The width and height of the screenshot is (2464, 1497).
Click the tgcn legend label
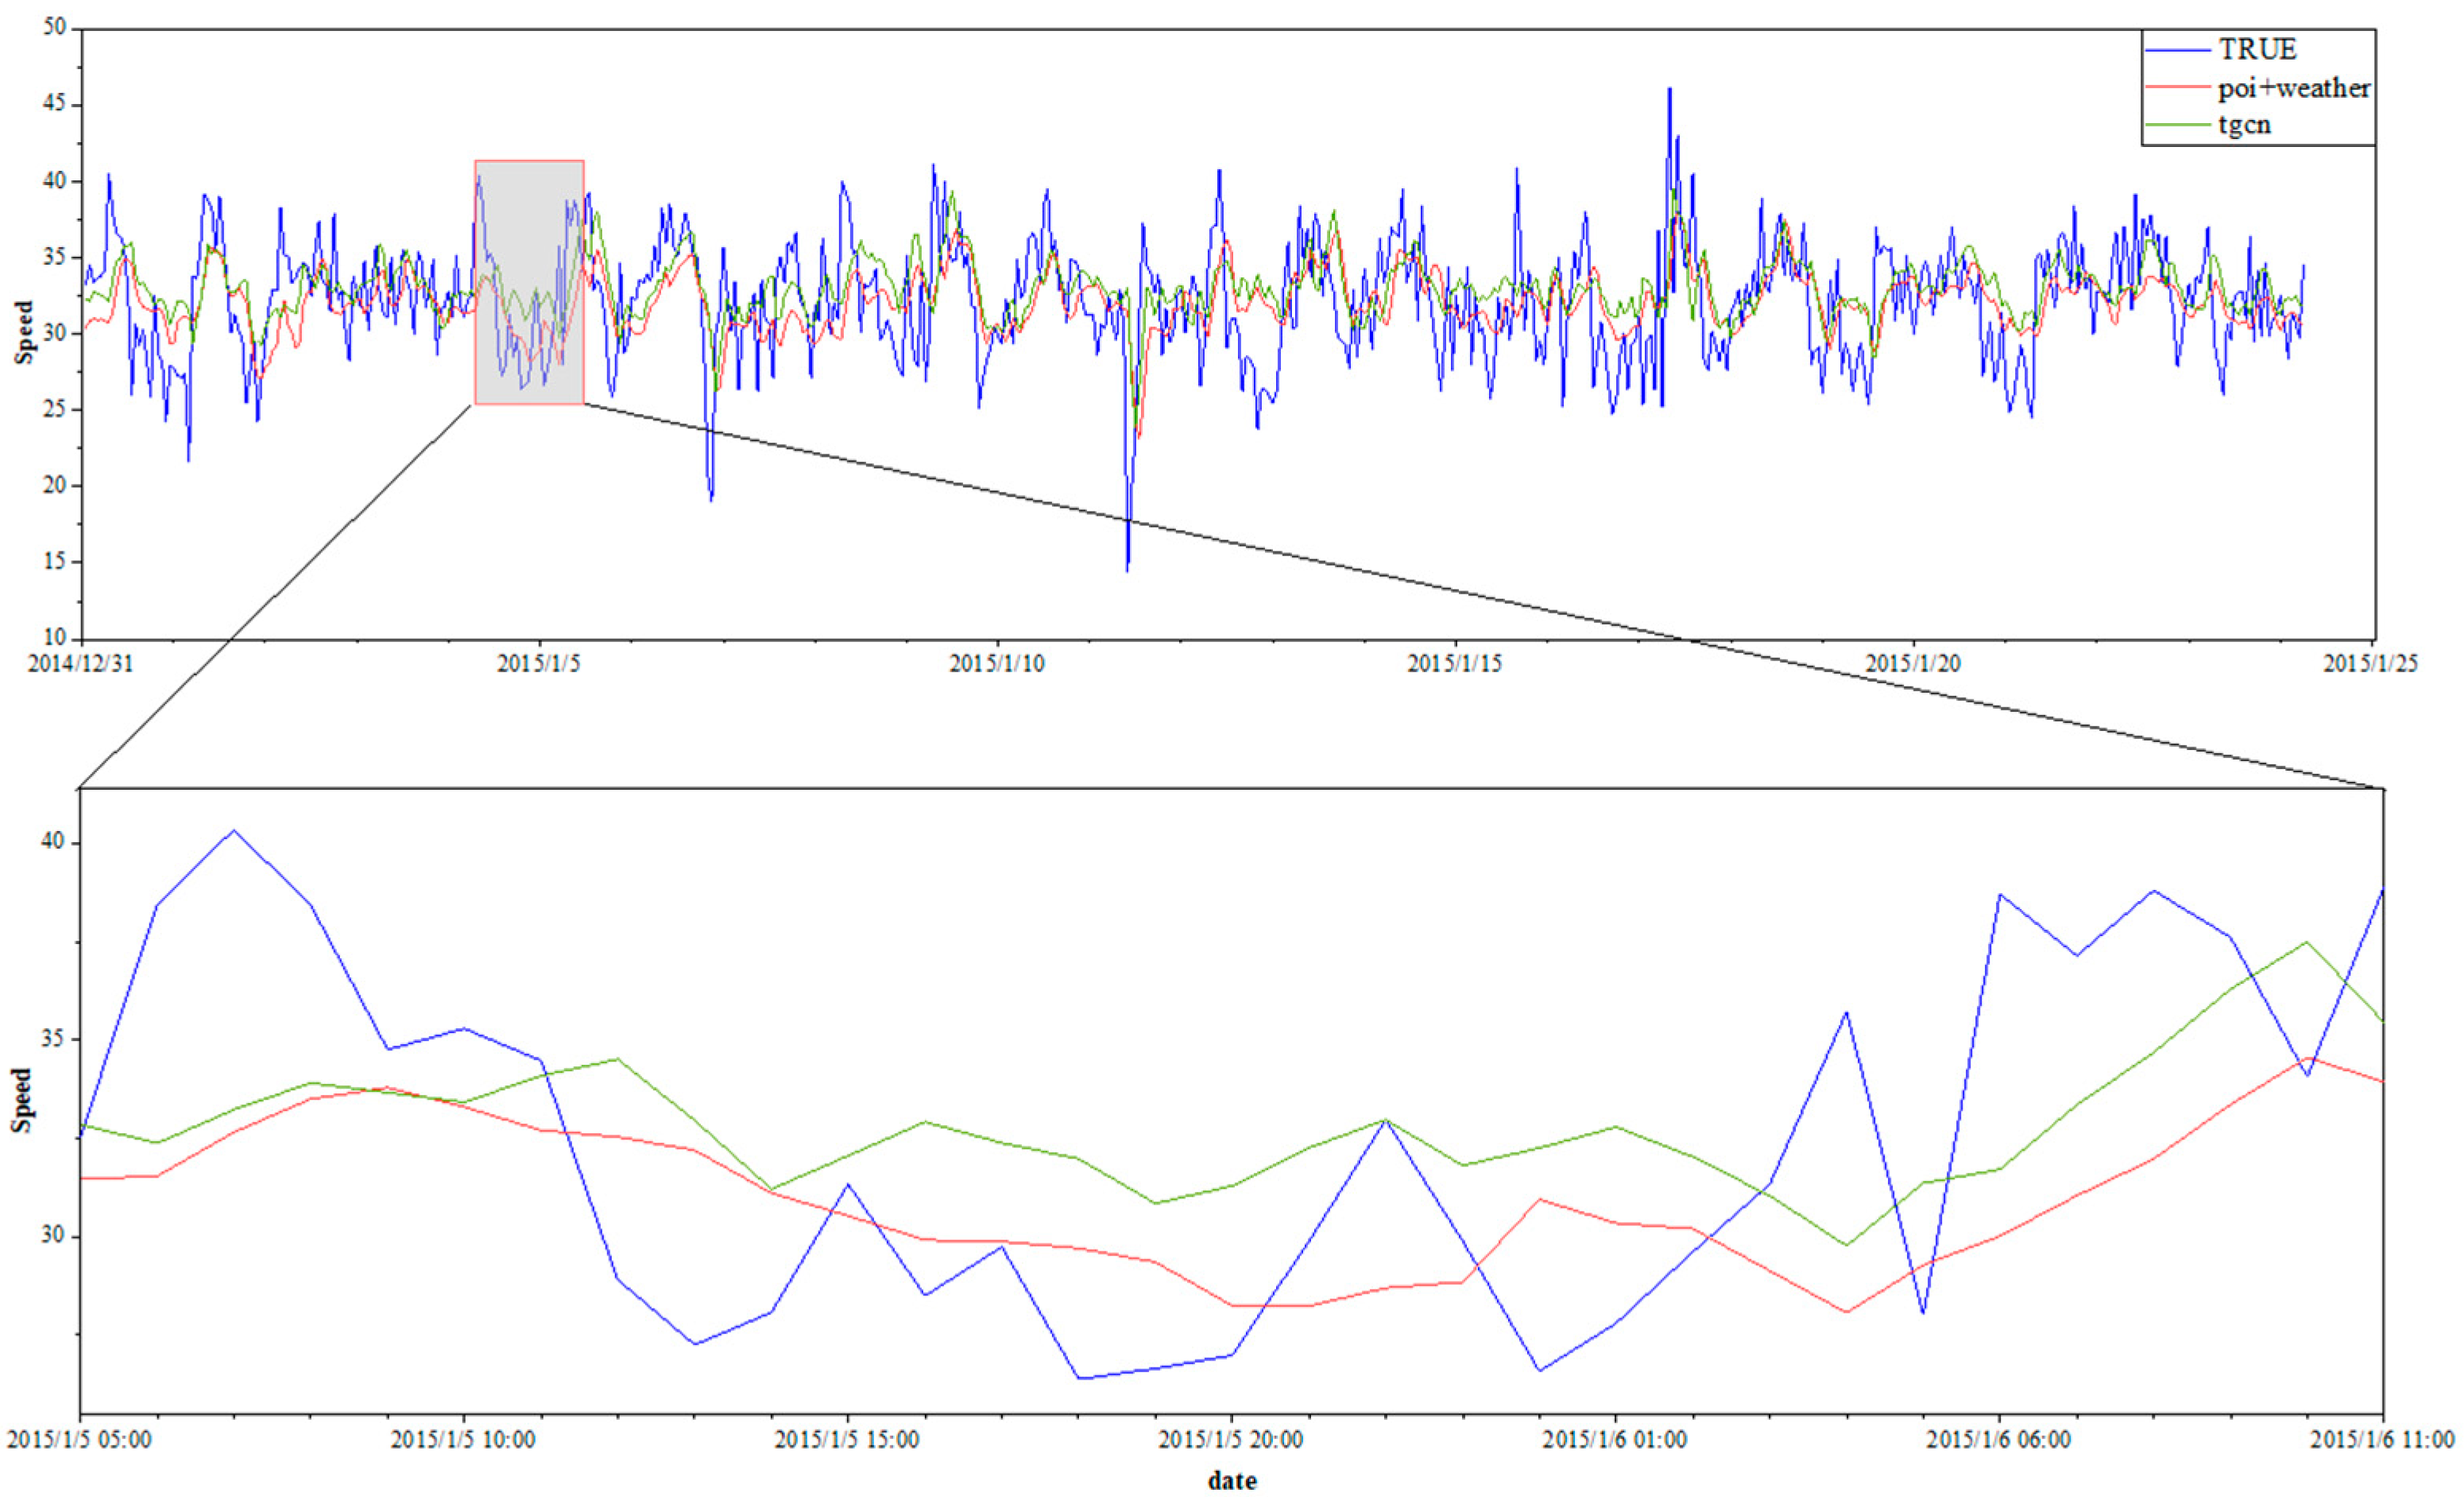pyautogui.click(x=2244, y=125)
